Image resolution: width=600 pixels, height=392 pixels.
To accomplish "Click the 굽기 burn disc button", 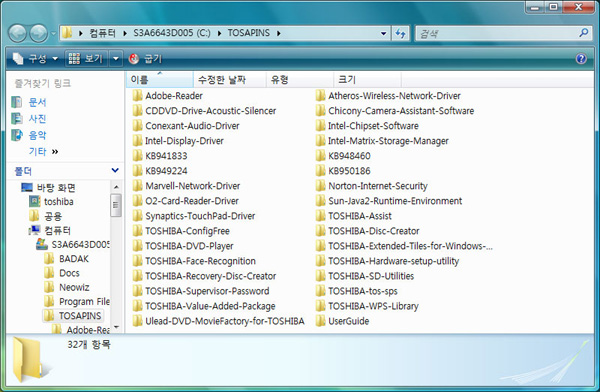I will pos(145,59).
